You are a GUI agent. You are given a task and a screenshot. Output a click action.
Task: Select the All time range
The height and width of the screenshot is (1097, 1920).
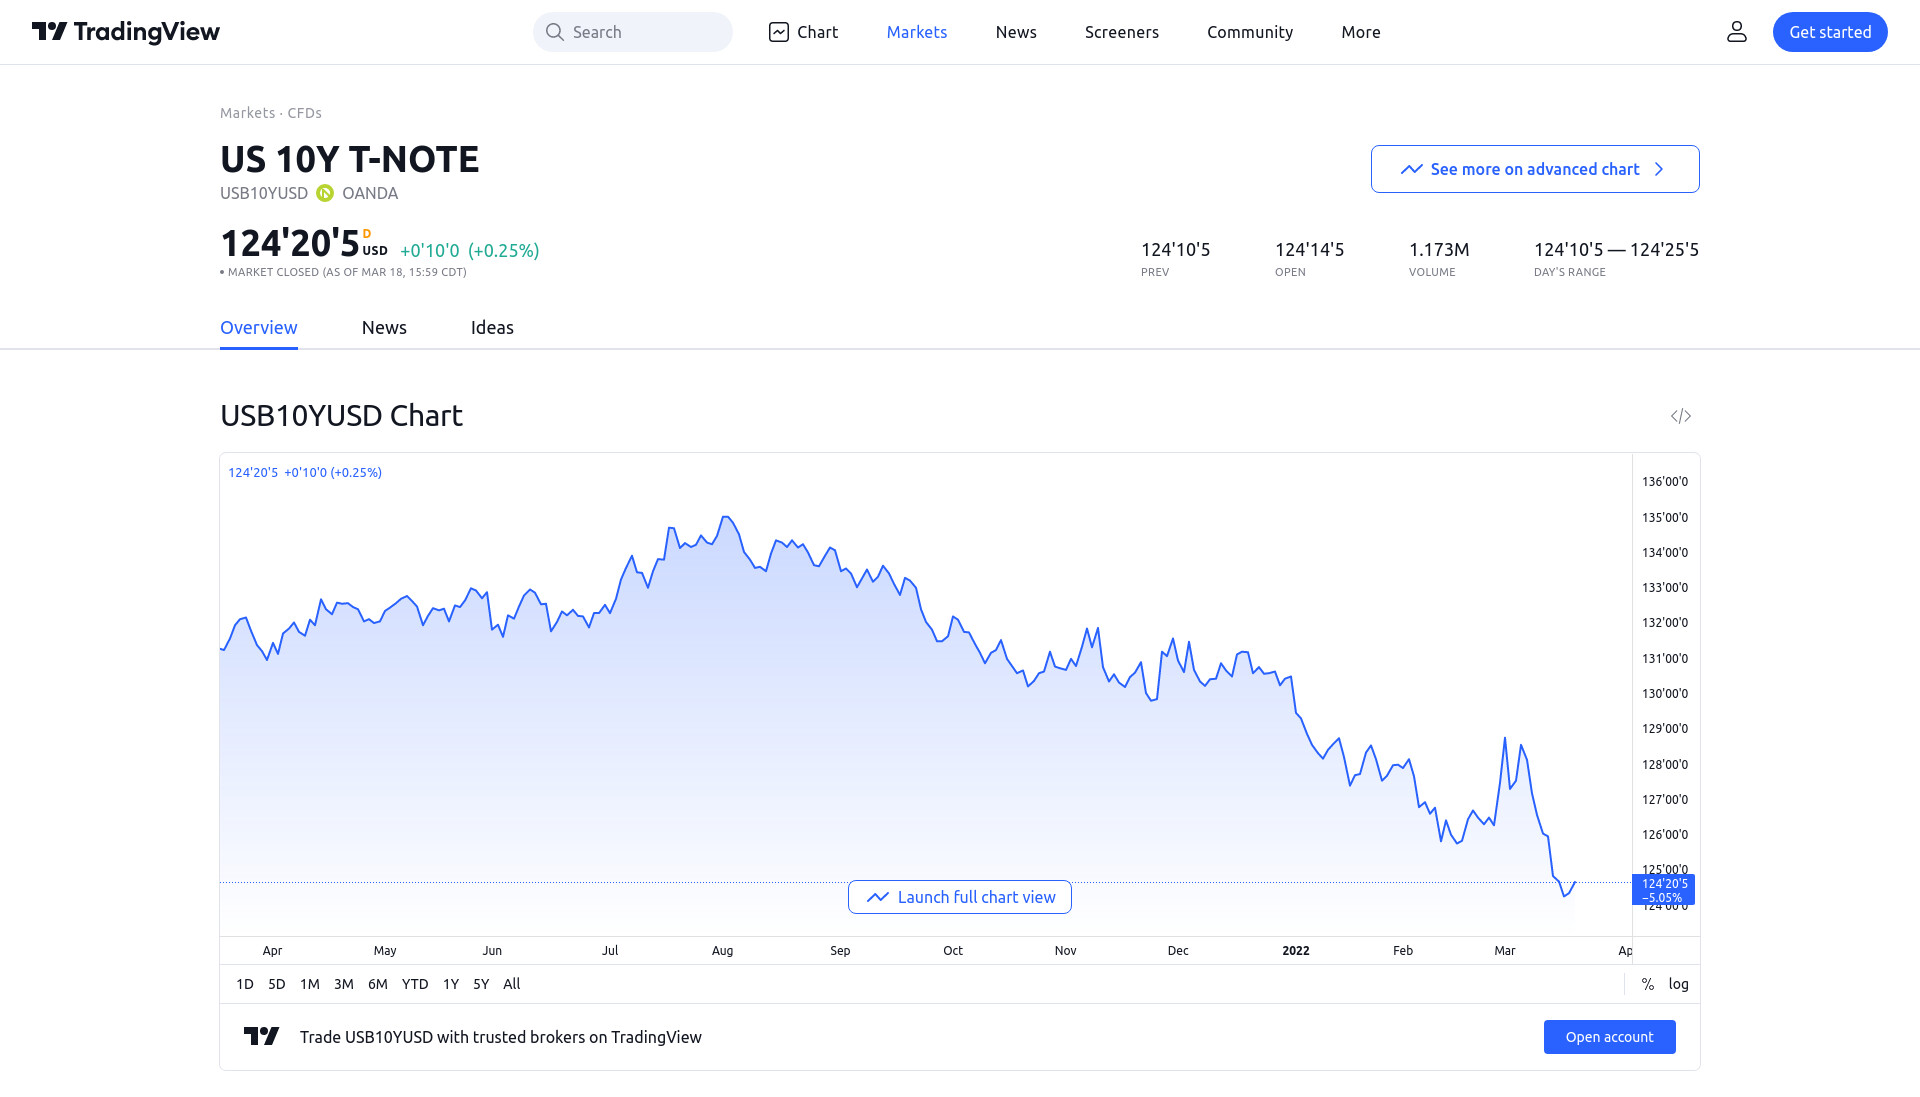tap(512, 984)
